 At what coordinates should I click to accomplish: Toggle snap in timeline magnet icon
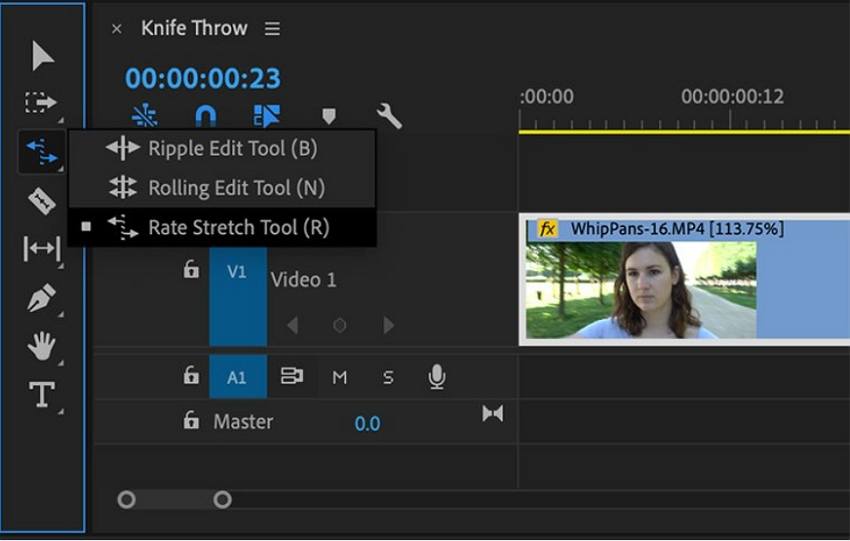click(205, 117)
